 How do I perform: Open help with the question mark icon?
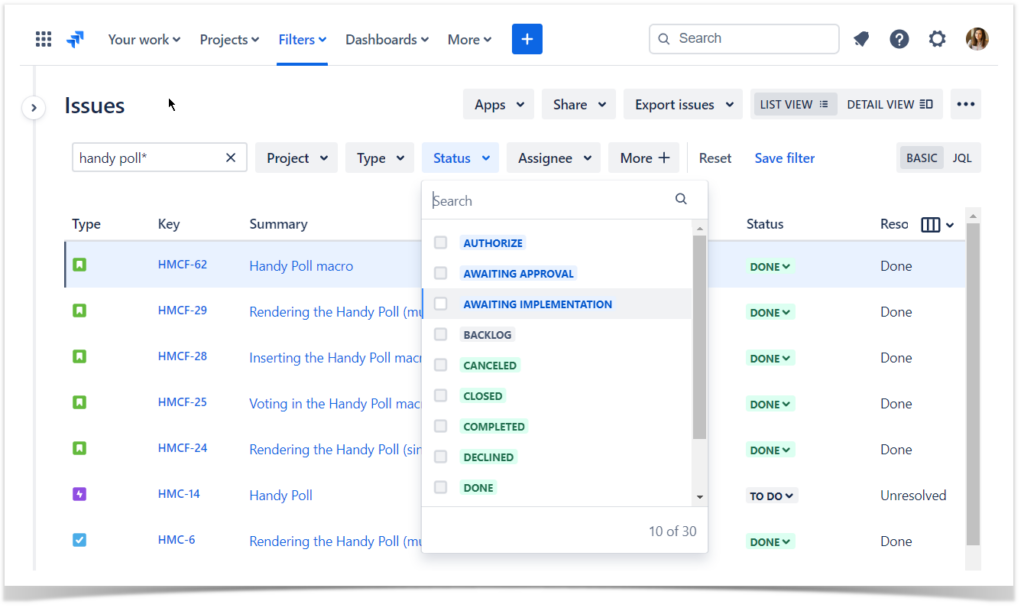(x=899, y=39)
